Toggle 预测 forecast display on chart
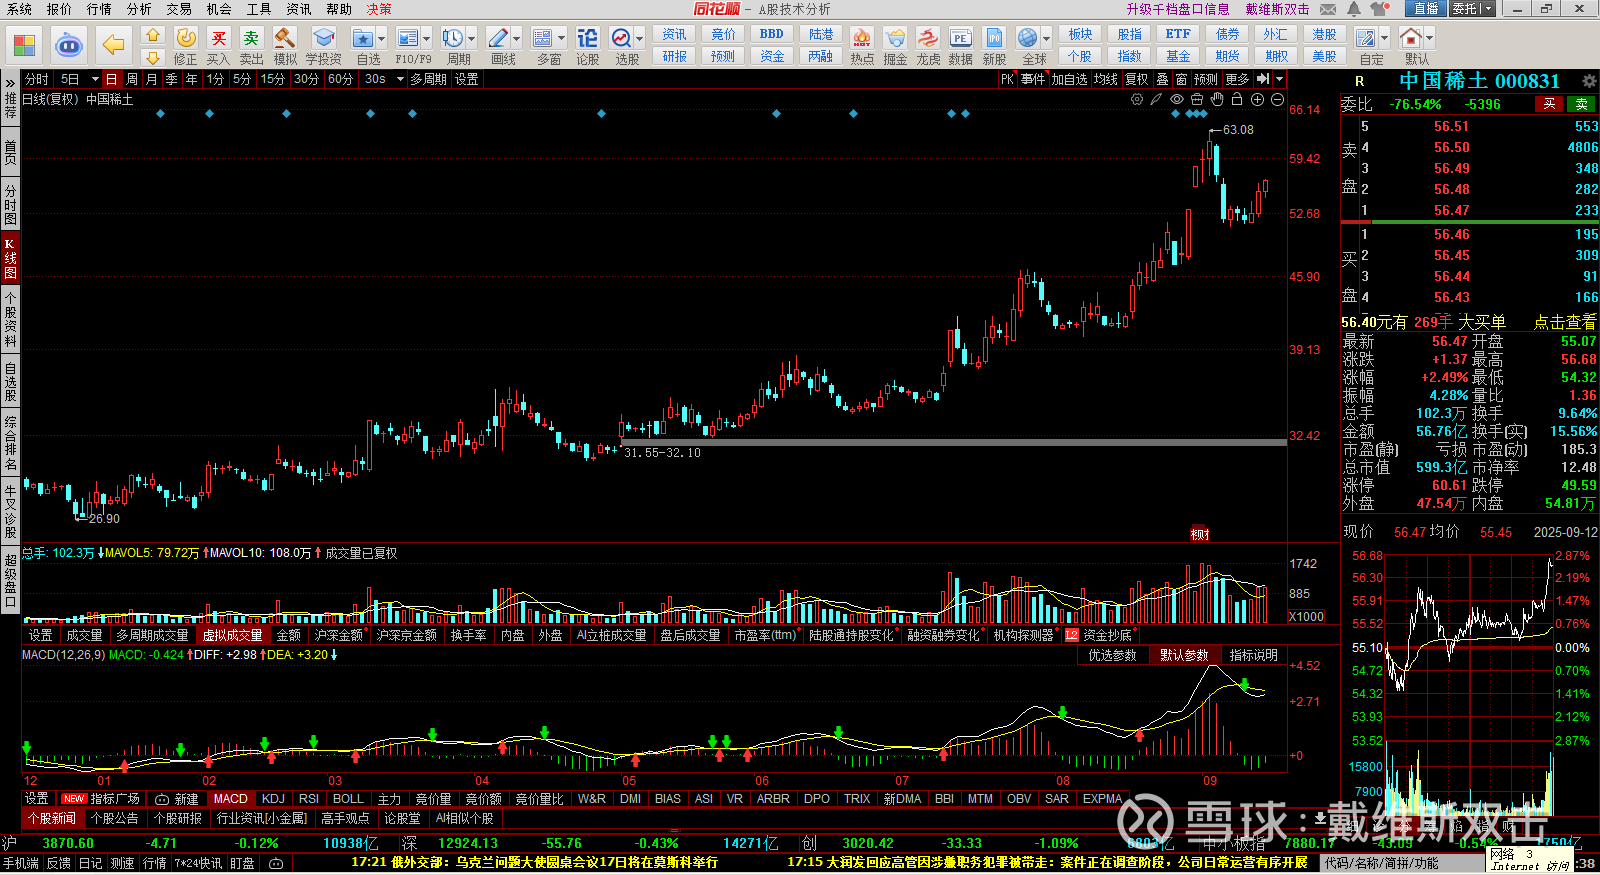 (1206, 79)
